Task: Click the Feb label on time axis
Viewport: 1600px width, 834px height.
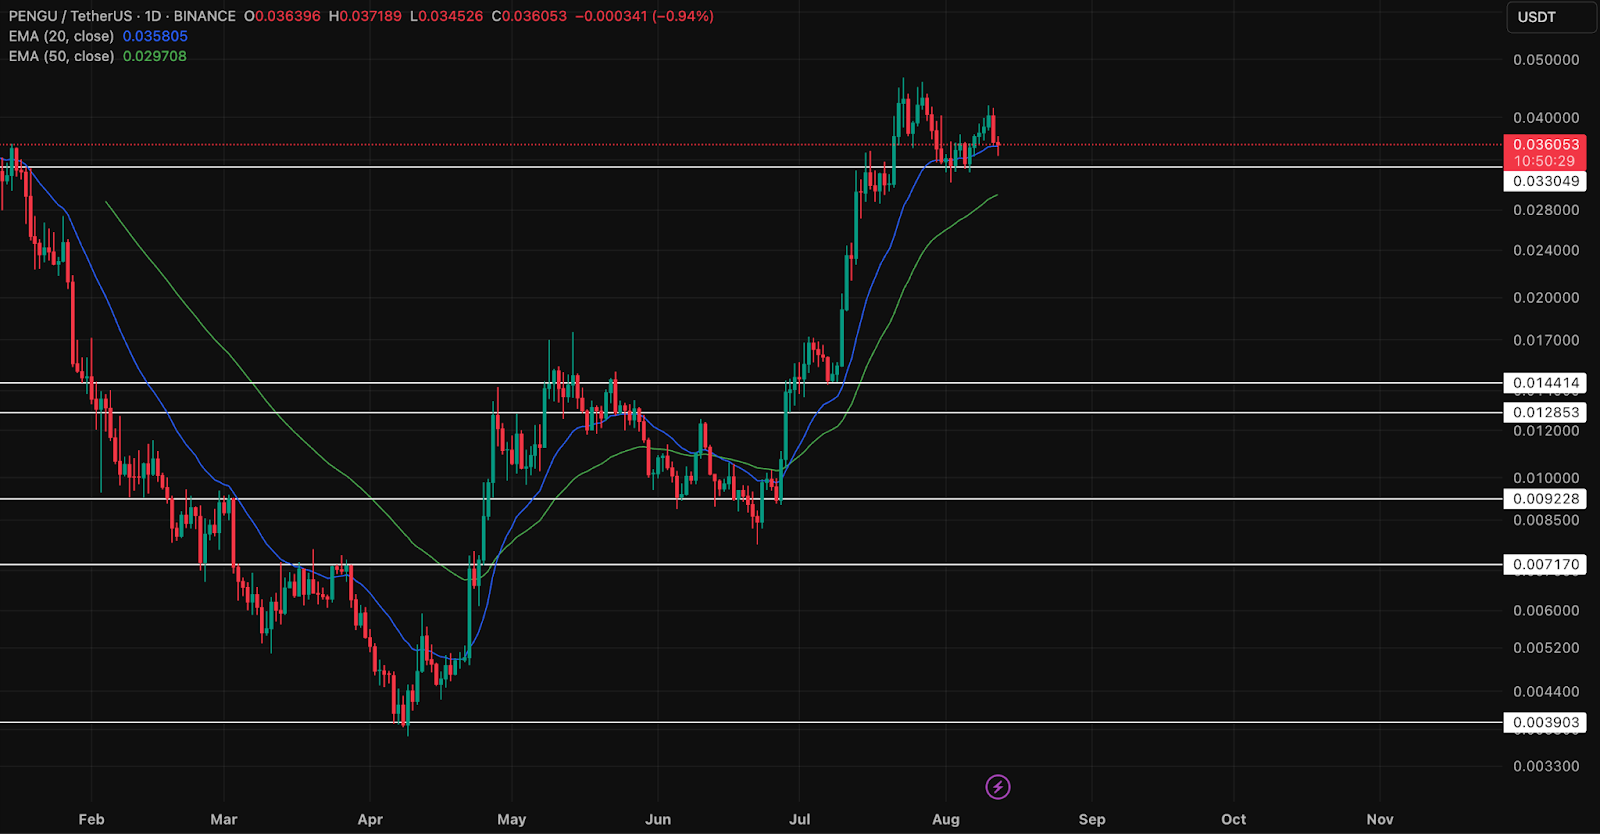Action: click(x=91, y=819)
